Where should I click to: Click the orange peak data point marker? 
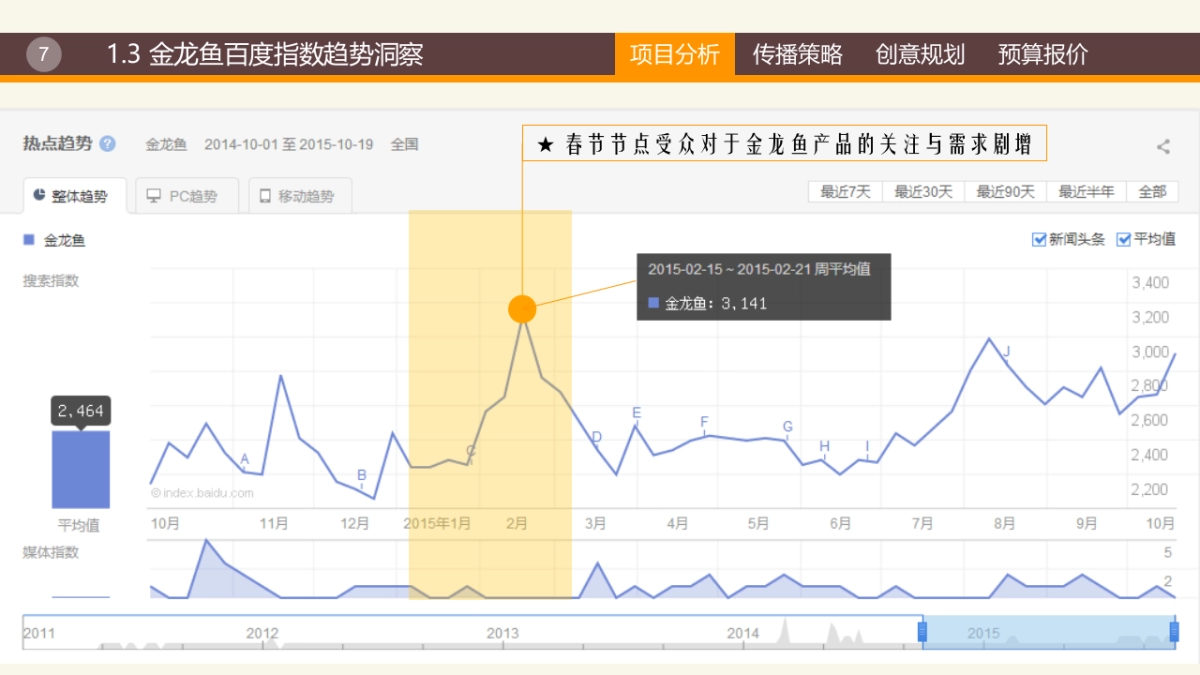click(x=522, y=309)
